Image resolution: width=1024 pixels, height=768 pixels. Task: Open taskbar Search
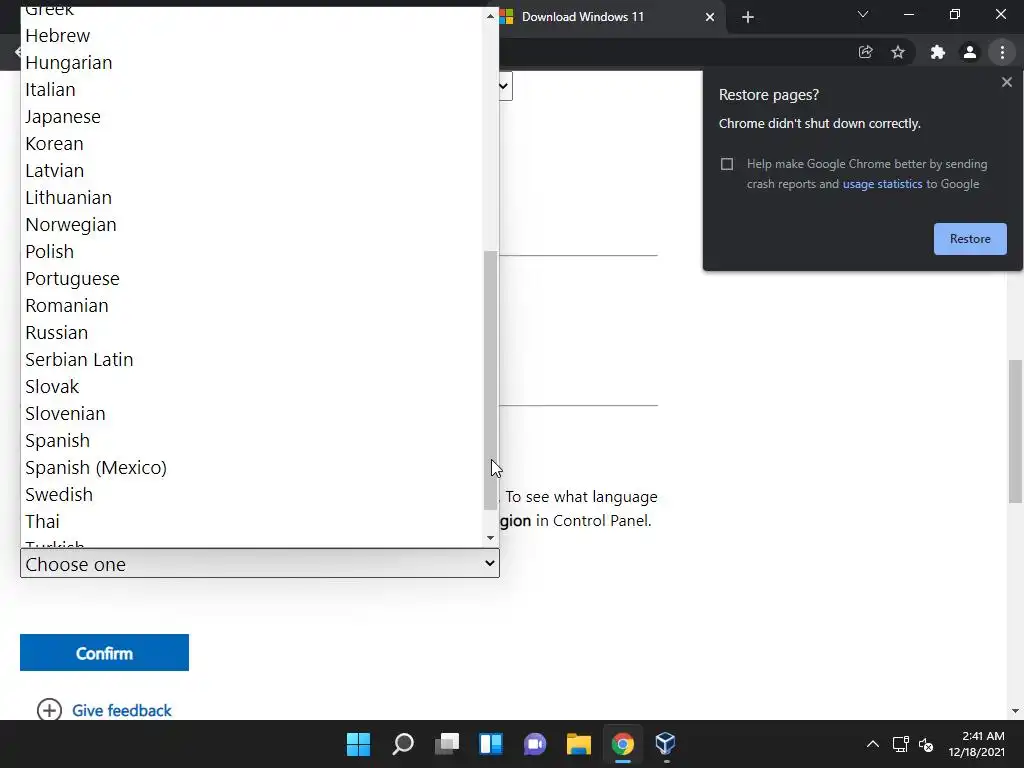coord(402,744)
